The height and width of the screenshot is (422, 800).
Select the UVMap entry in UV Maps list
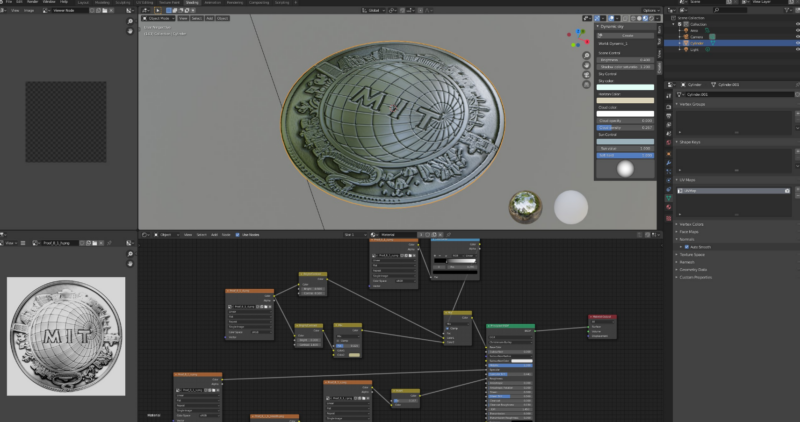coord(735,191)
